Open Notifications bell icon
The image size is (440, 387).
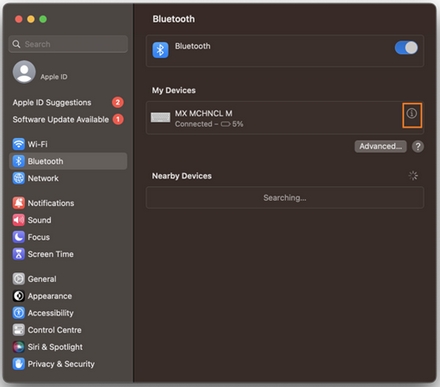tap(19, 203)
